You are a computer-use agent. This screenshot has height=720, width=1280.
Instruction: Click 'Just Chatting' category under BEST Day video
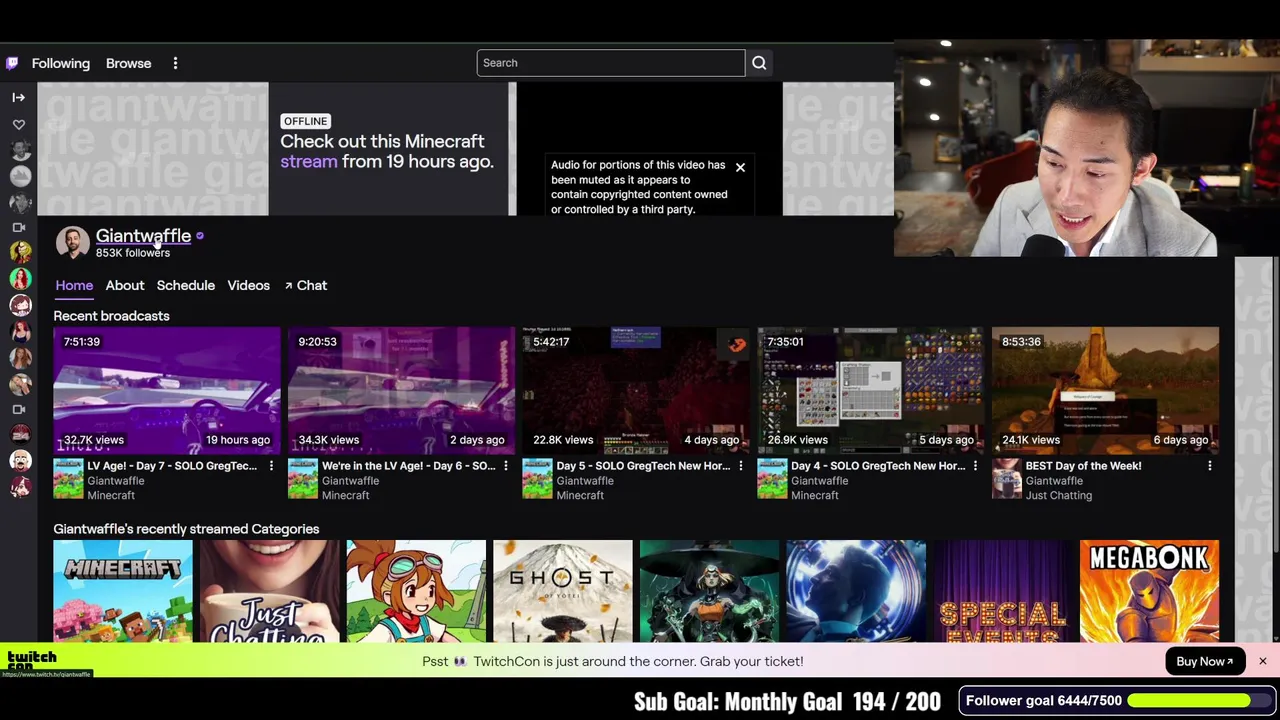(1059, 495)
